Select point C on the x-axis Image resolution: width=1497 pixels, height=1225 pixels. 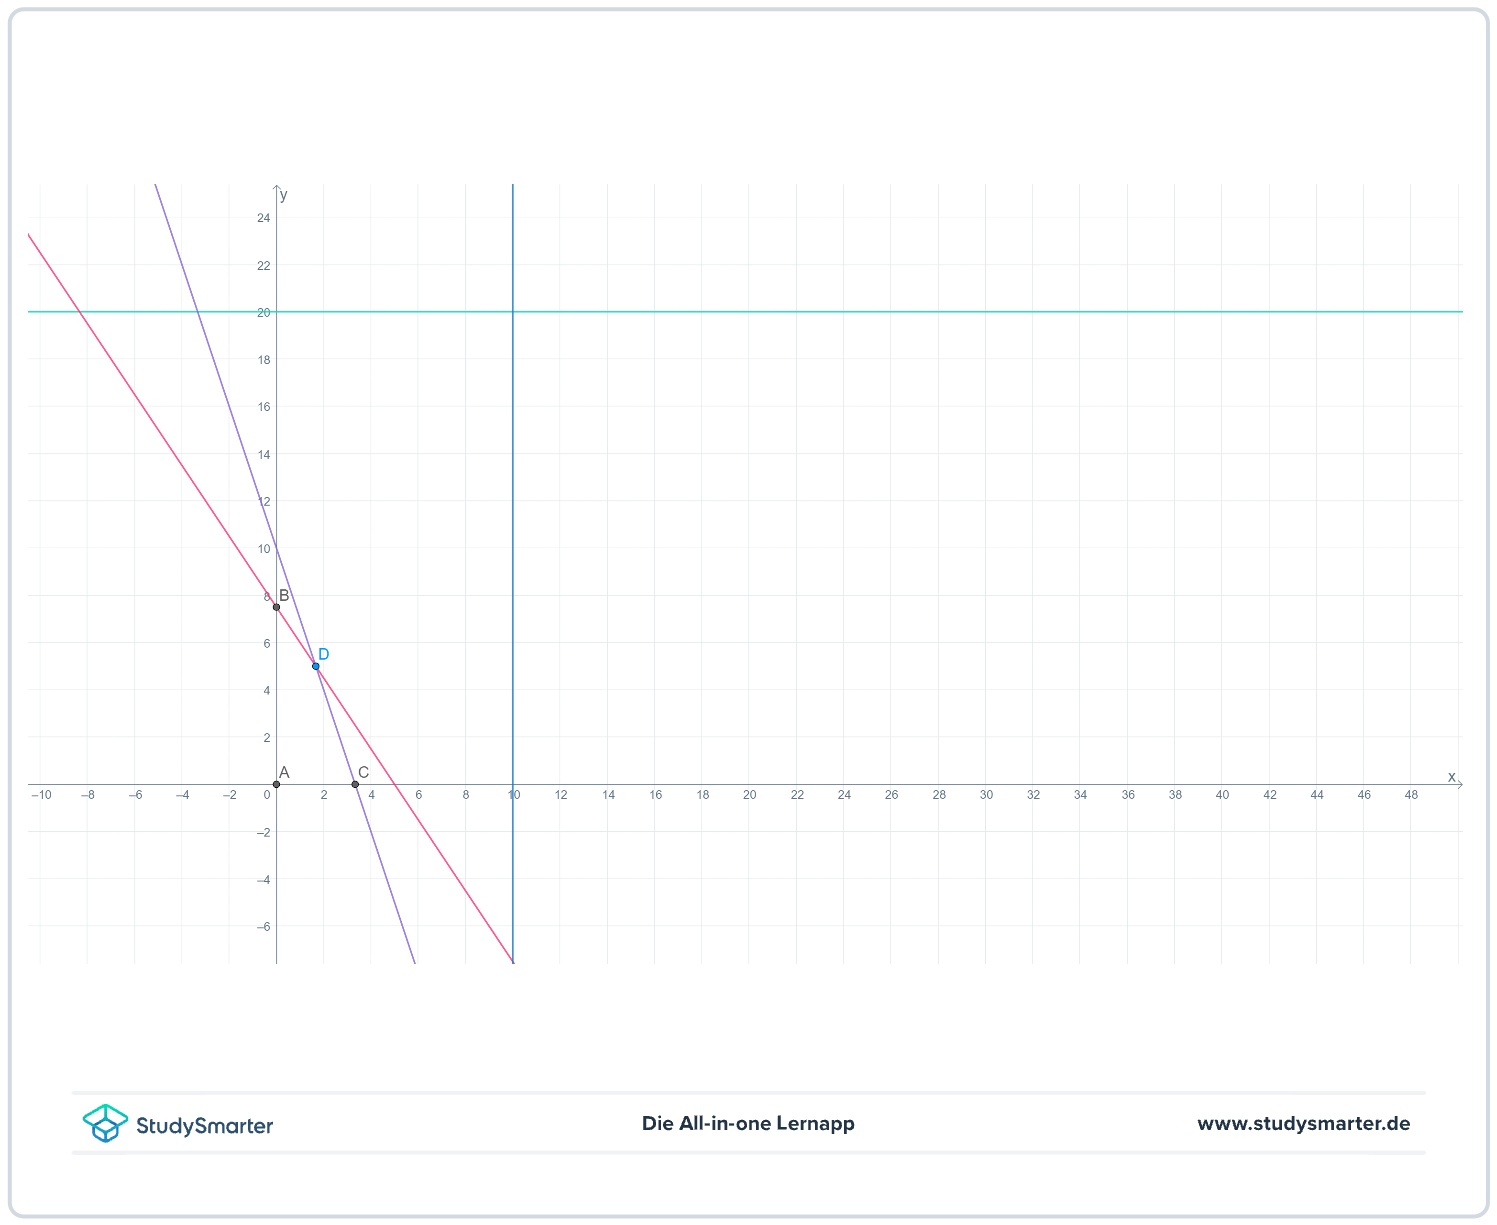[x=355, y=784]
